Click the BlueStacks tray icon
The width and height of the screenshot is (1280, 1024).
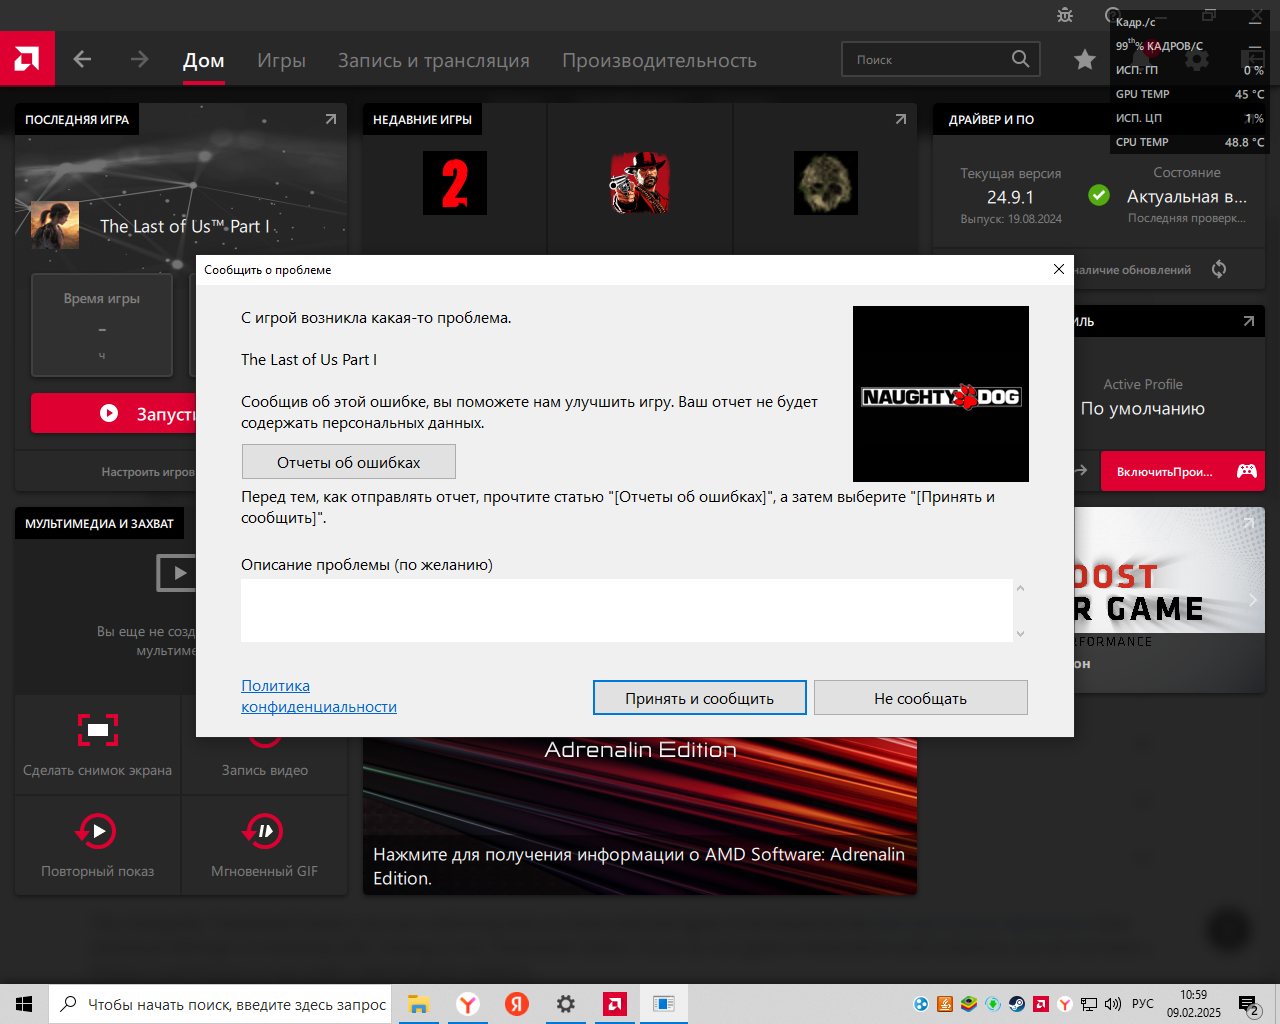[969, 1004]
